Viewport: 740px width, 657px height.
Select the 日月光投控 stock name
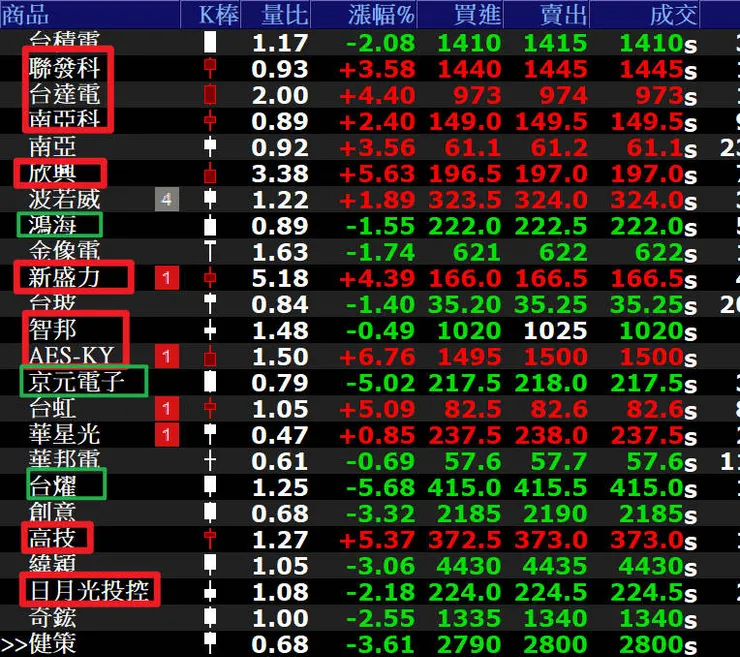(x=89, y=591)
